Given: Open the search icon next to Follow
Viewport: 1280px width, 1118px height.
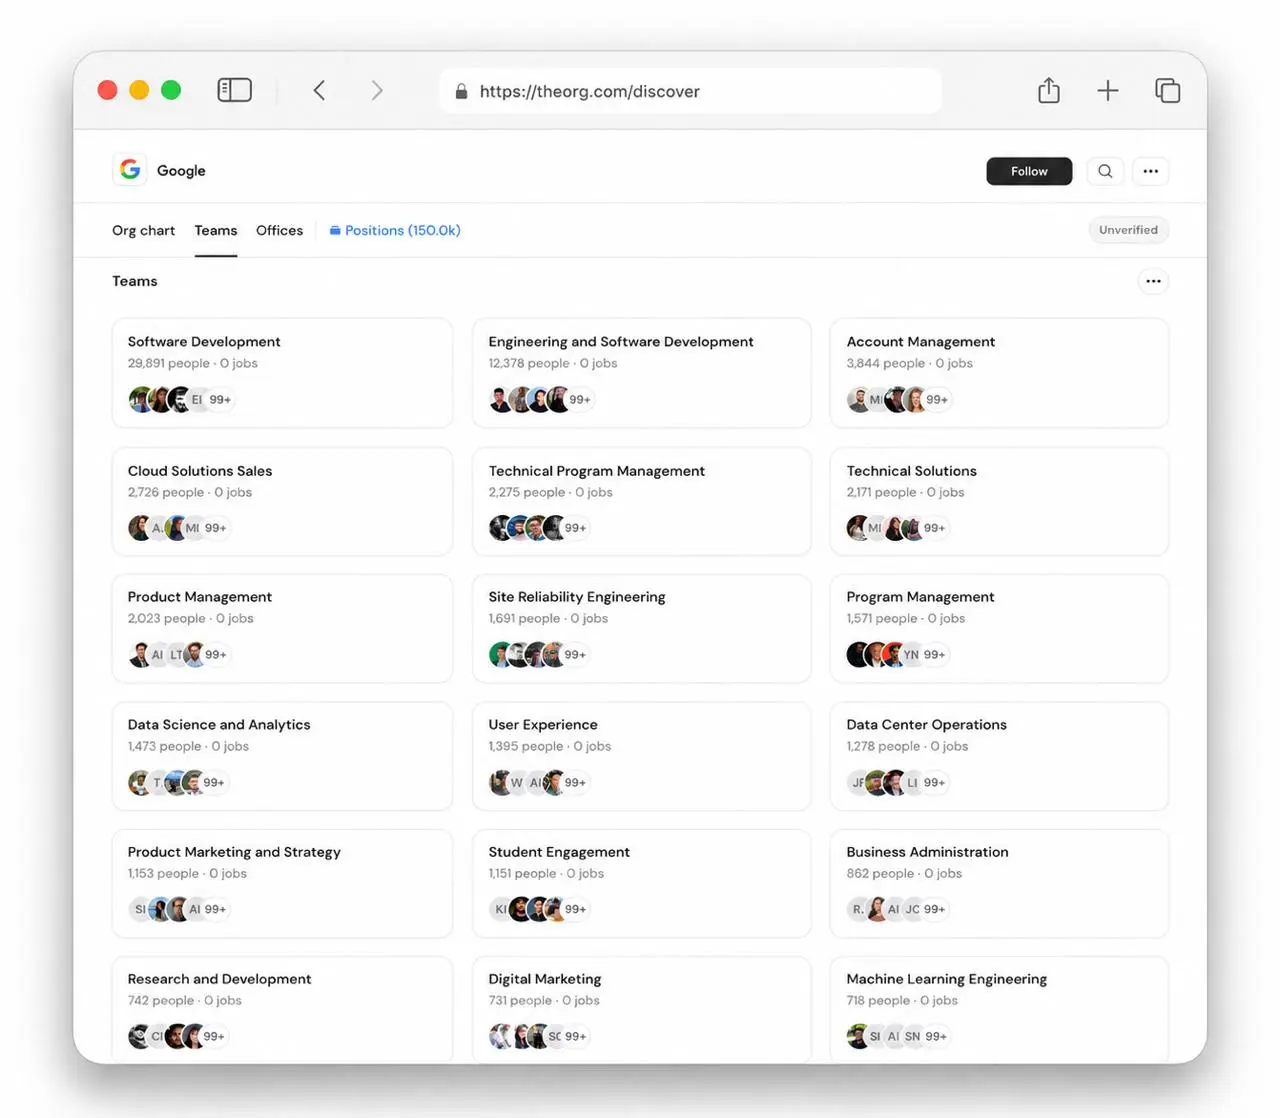Looking at the screenshot, I should tap(1105, 171).
